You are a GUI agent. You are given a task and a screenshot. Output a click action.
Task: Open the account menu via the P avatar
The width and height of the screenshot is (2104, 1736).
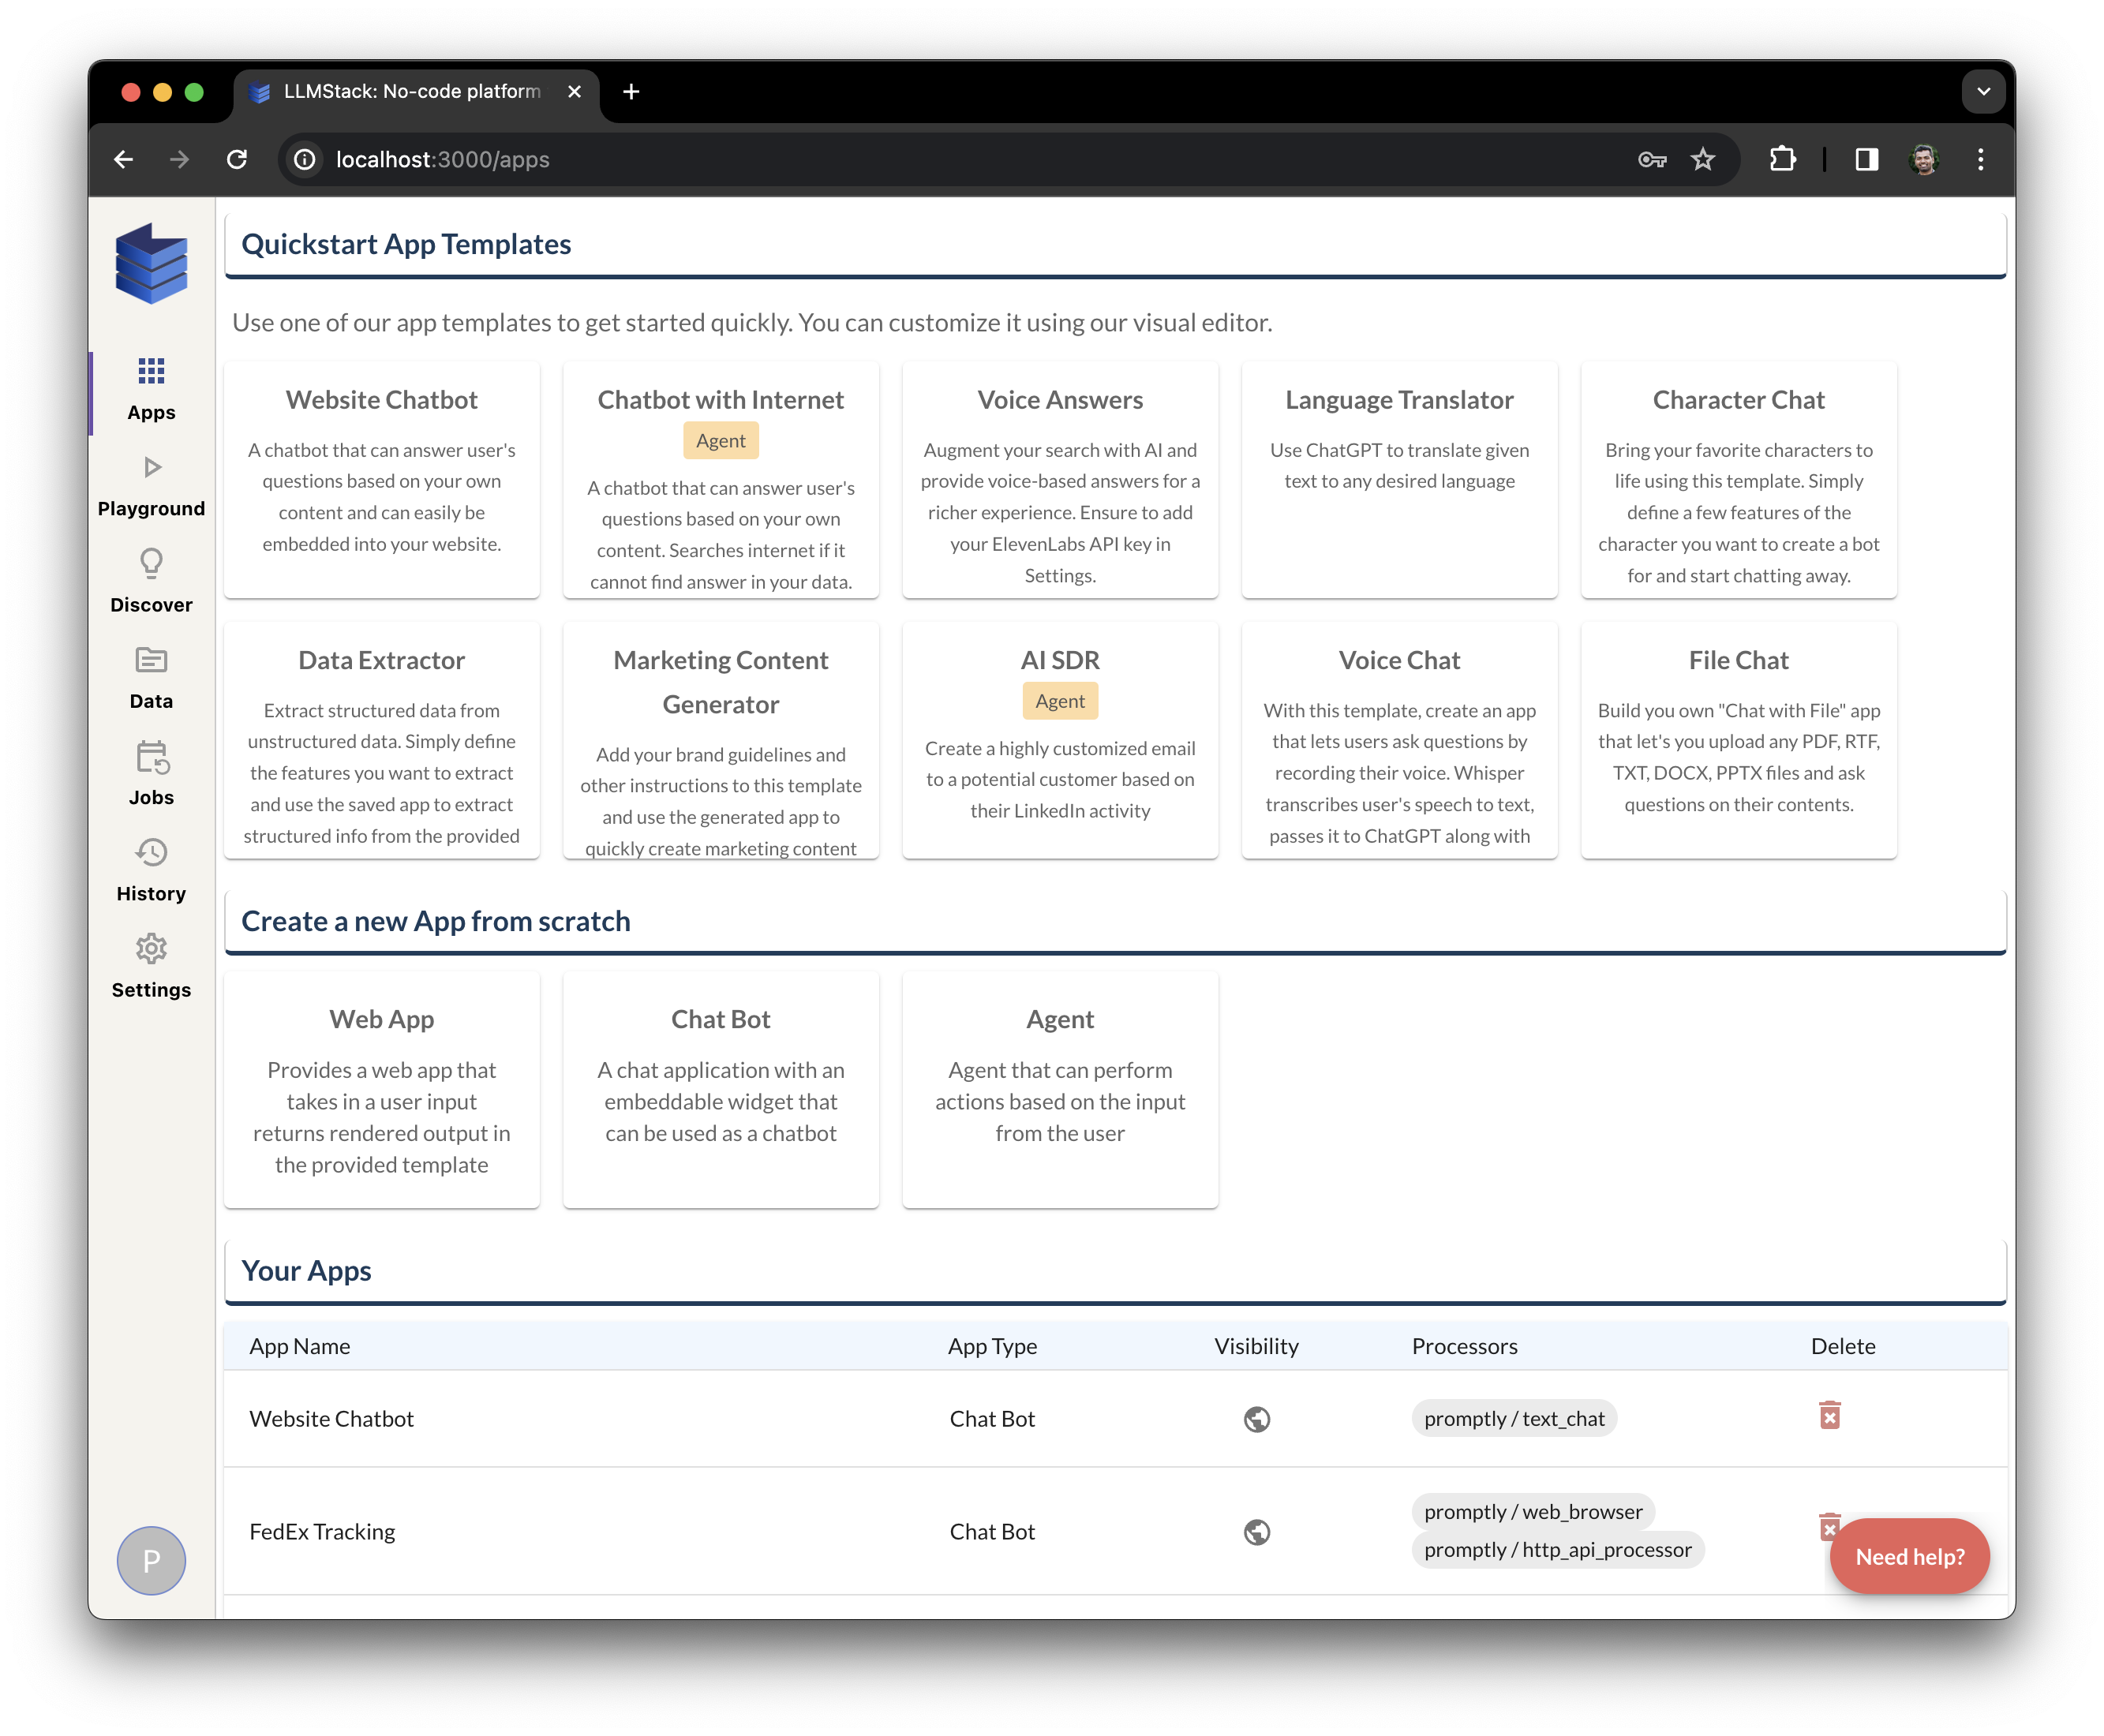[151, 1559]
